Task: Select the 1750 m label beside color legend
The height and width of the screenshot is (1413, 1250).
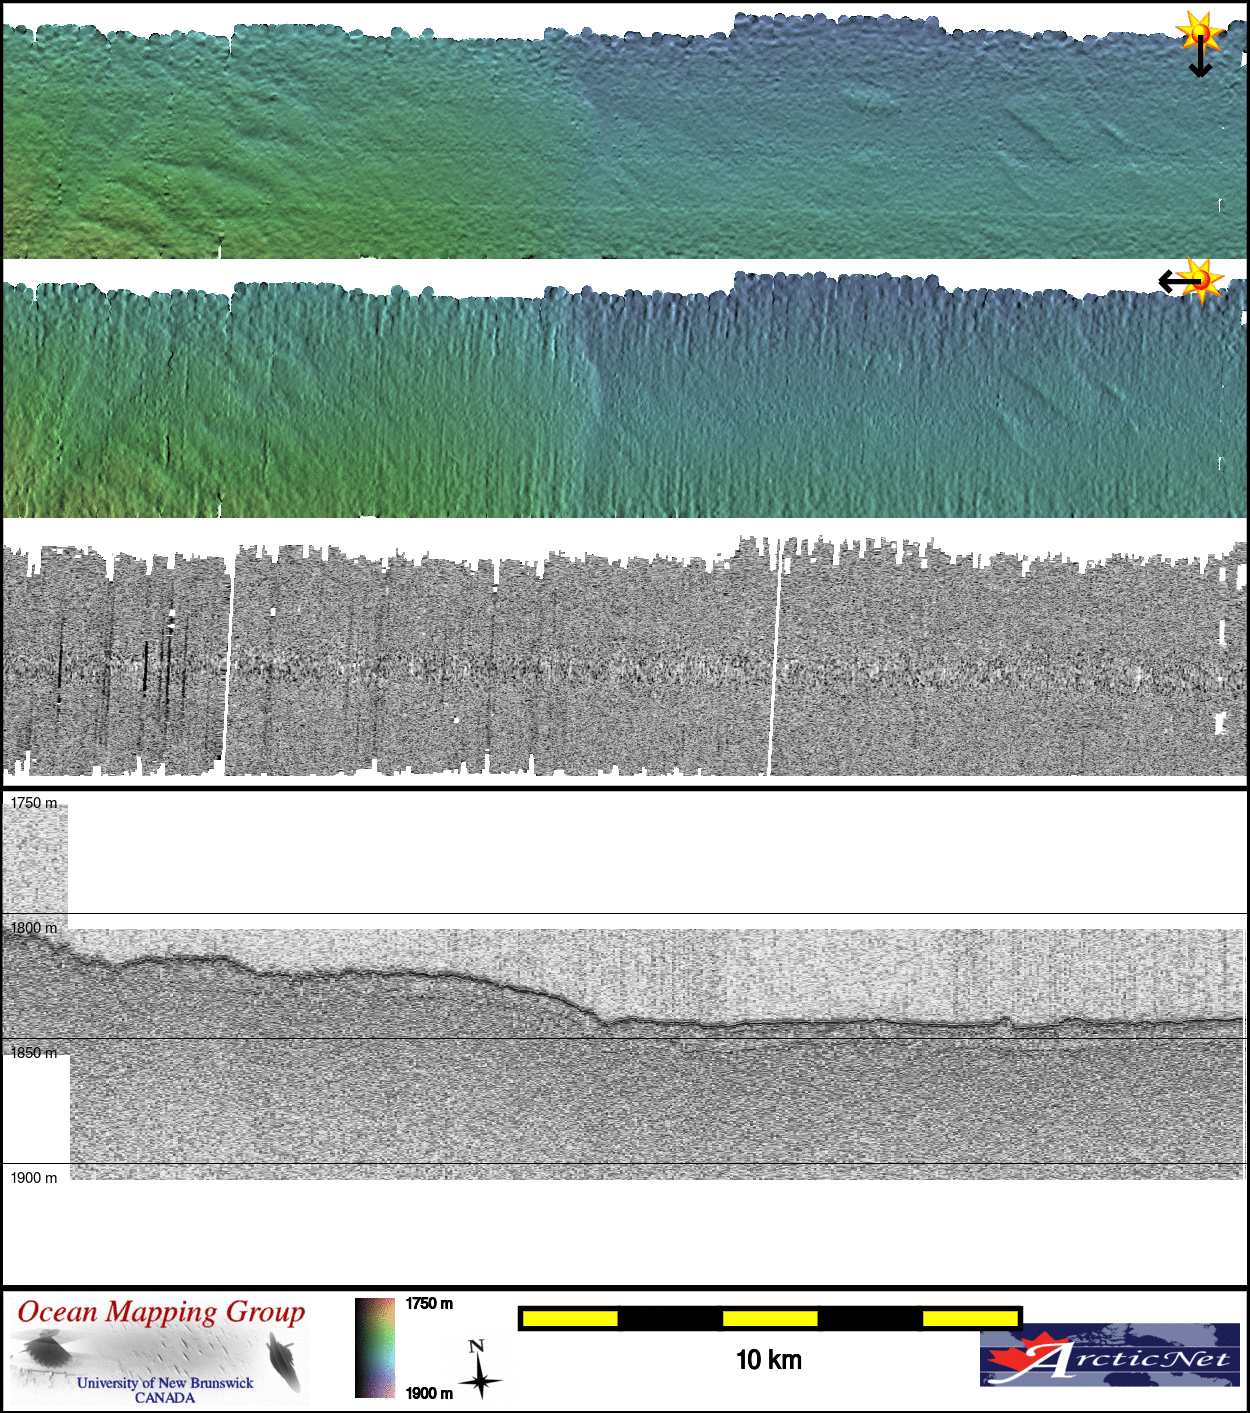Action: tap(429, 1304)
